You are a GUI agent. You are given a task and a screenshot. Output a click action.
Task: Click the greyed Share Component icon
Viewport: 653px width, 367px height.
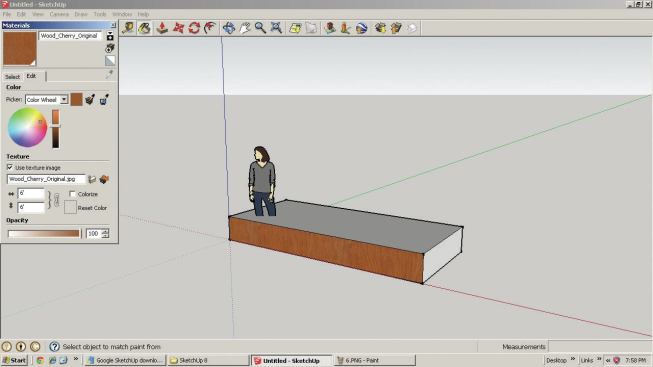(411, 28)
